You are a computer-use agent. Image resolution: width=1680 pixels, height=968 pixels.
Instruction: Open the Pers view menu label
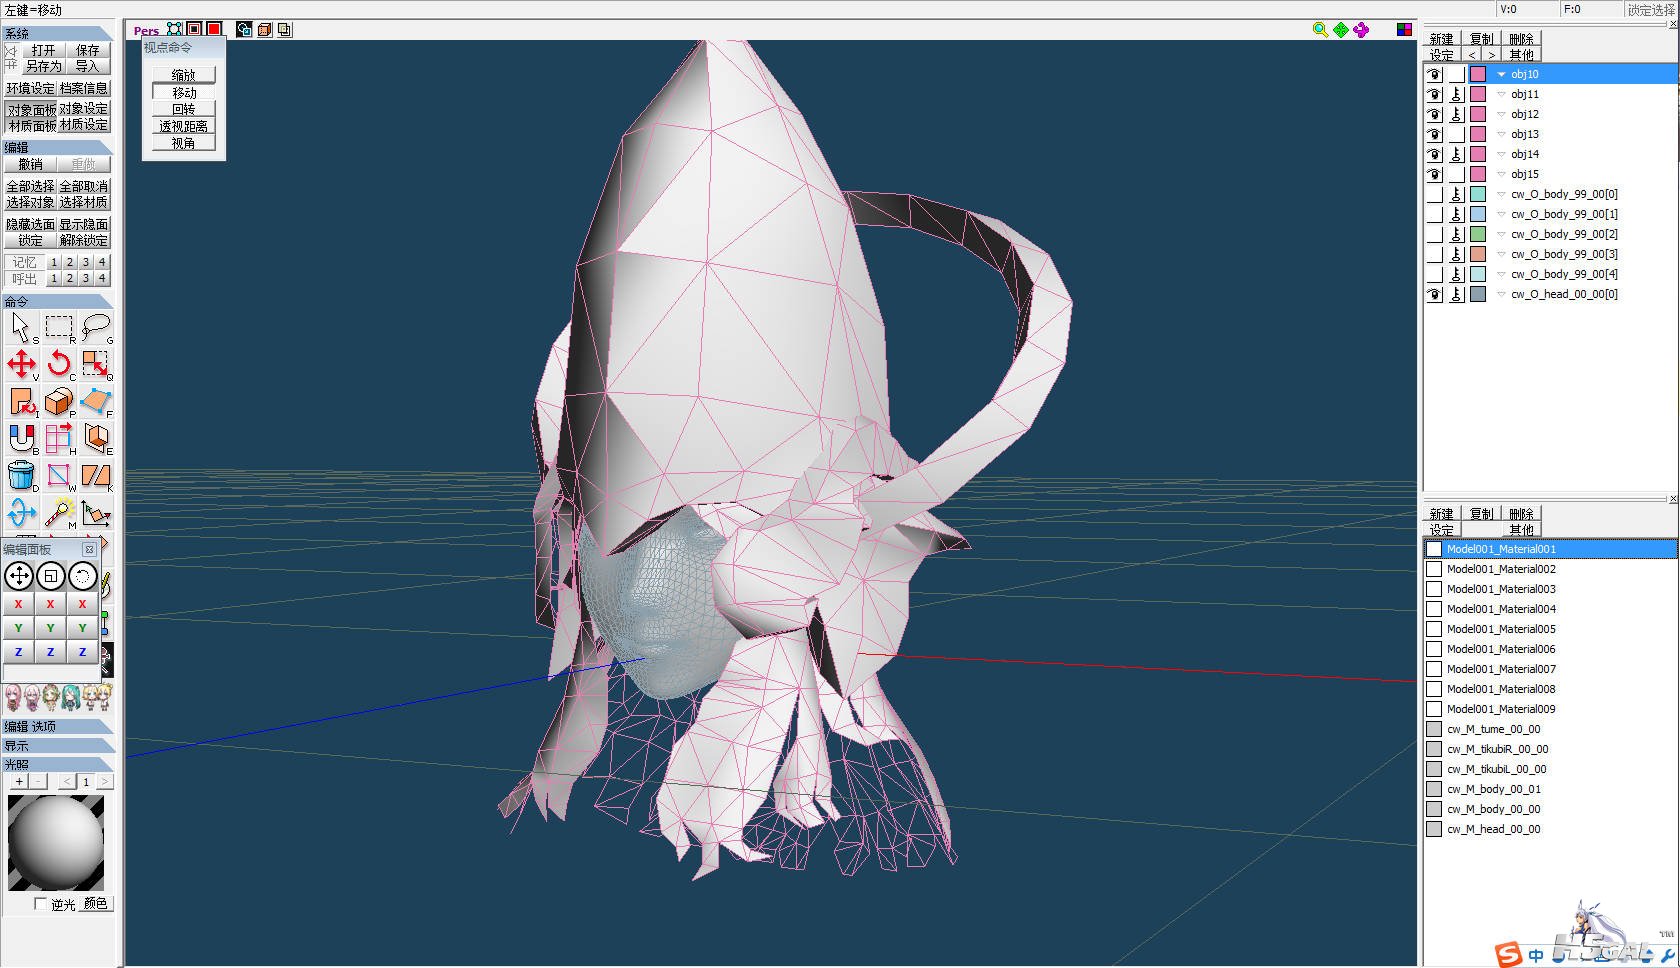click(x=146, y=30)
